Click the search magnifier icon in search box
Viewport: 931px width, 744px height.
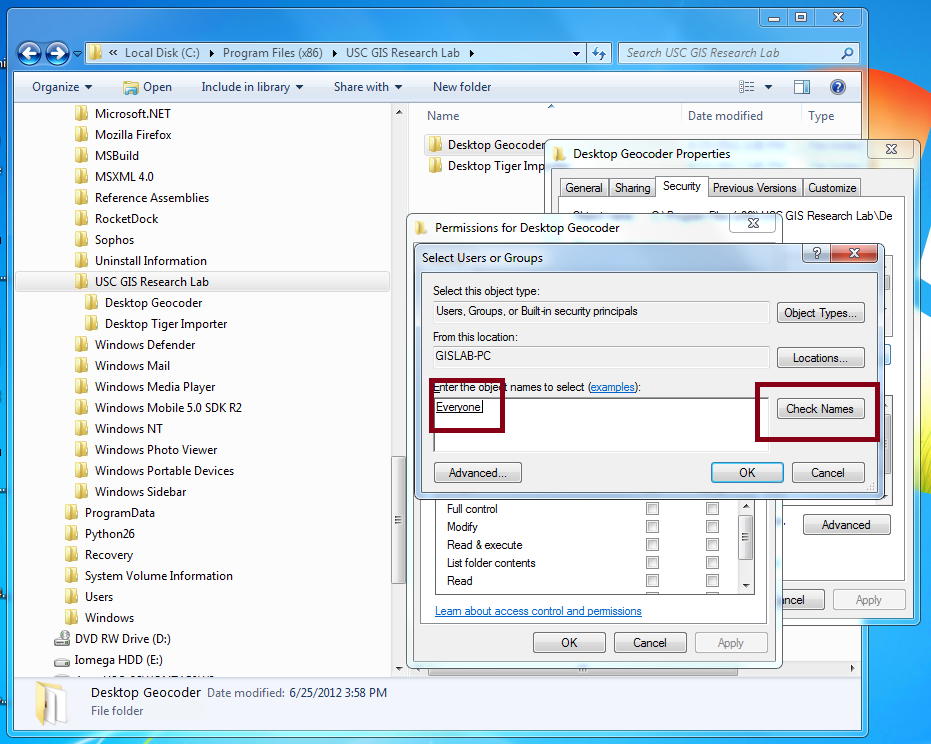tap(846, 53)
